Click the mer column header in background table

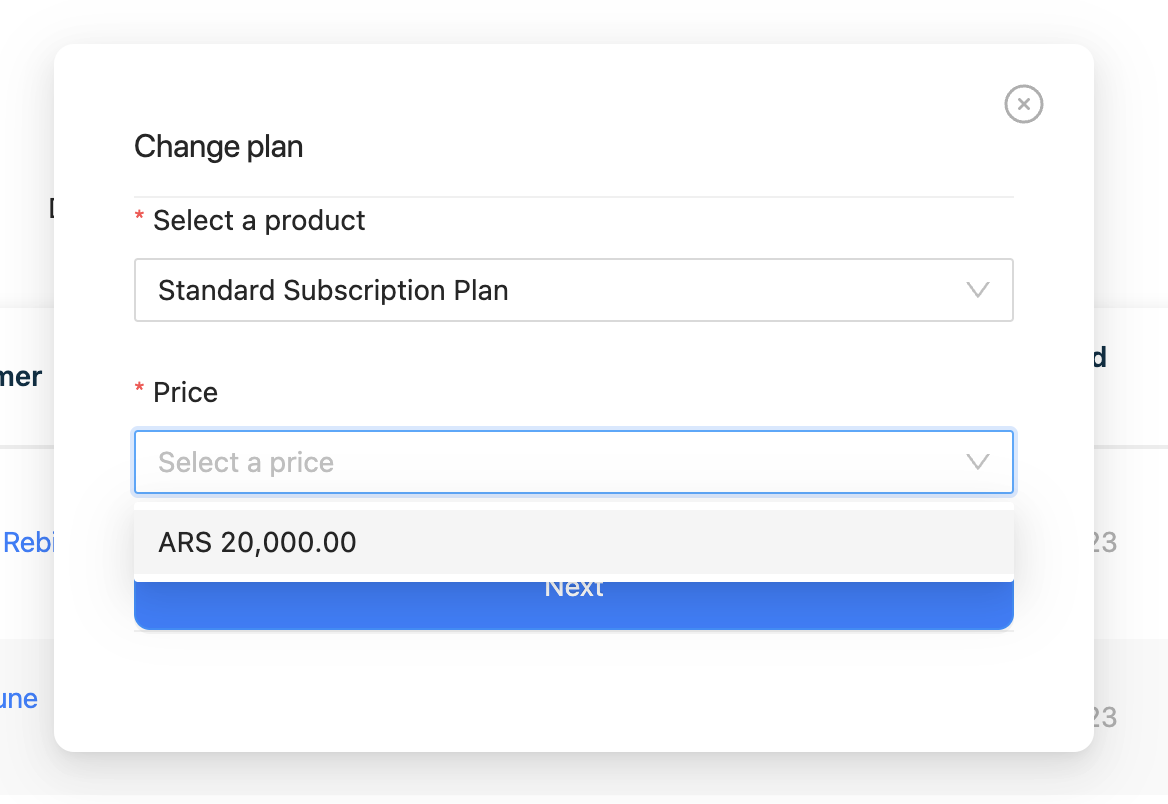[22, 376]
